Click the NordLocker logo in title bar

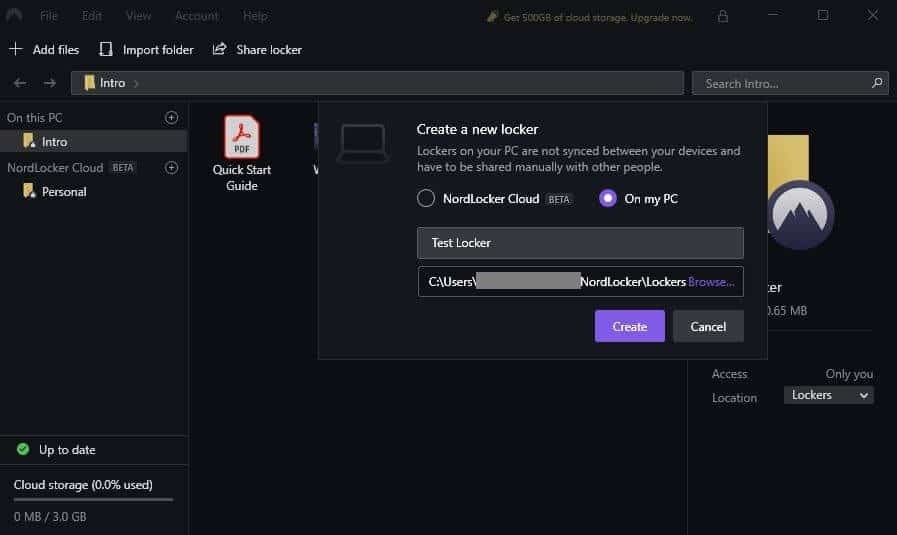coord(14,15)
